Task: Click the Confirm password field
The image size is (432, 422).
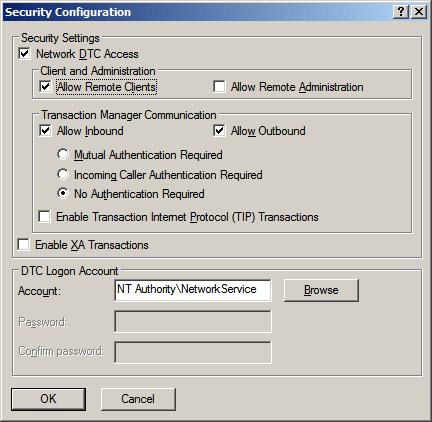Action: point(193,352)
